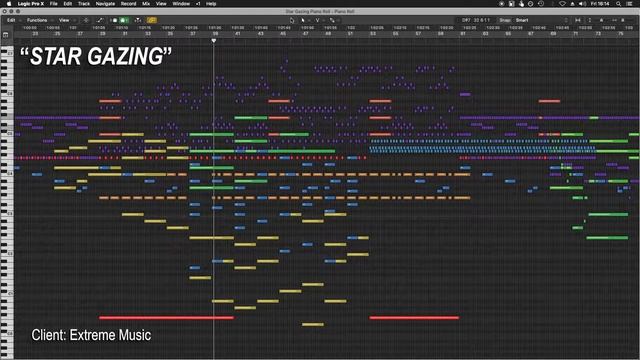Click the playhead marker in the ruler

tap(214, 41)
